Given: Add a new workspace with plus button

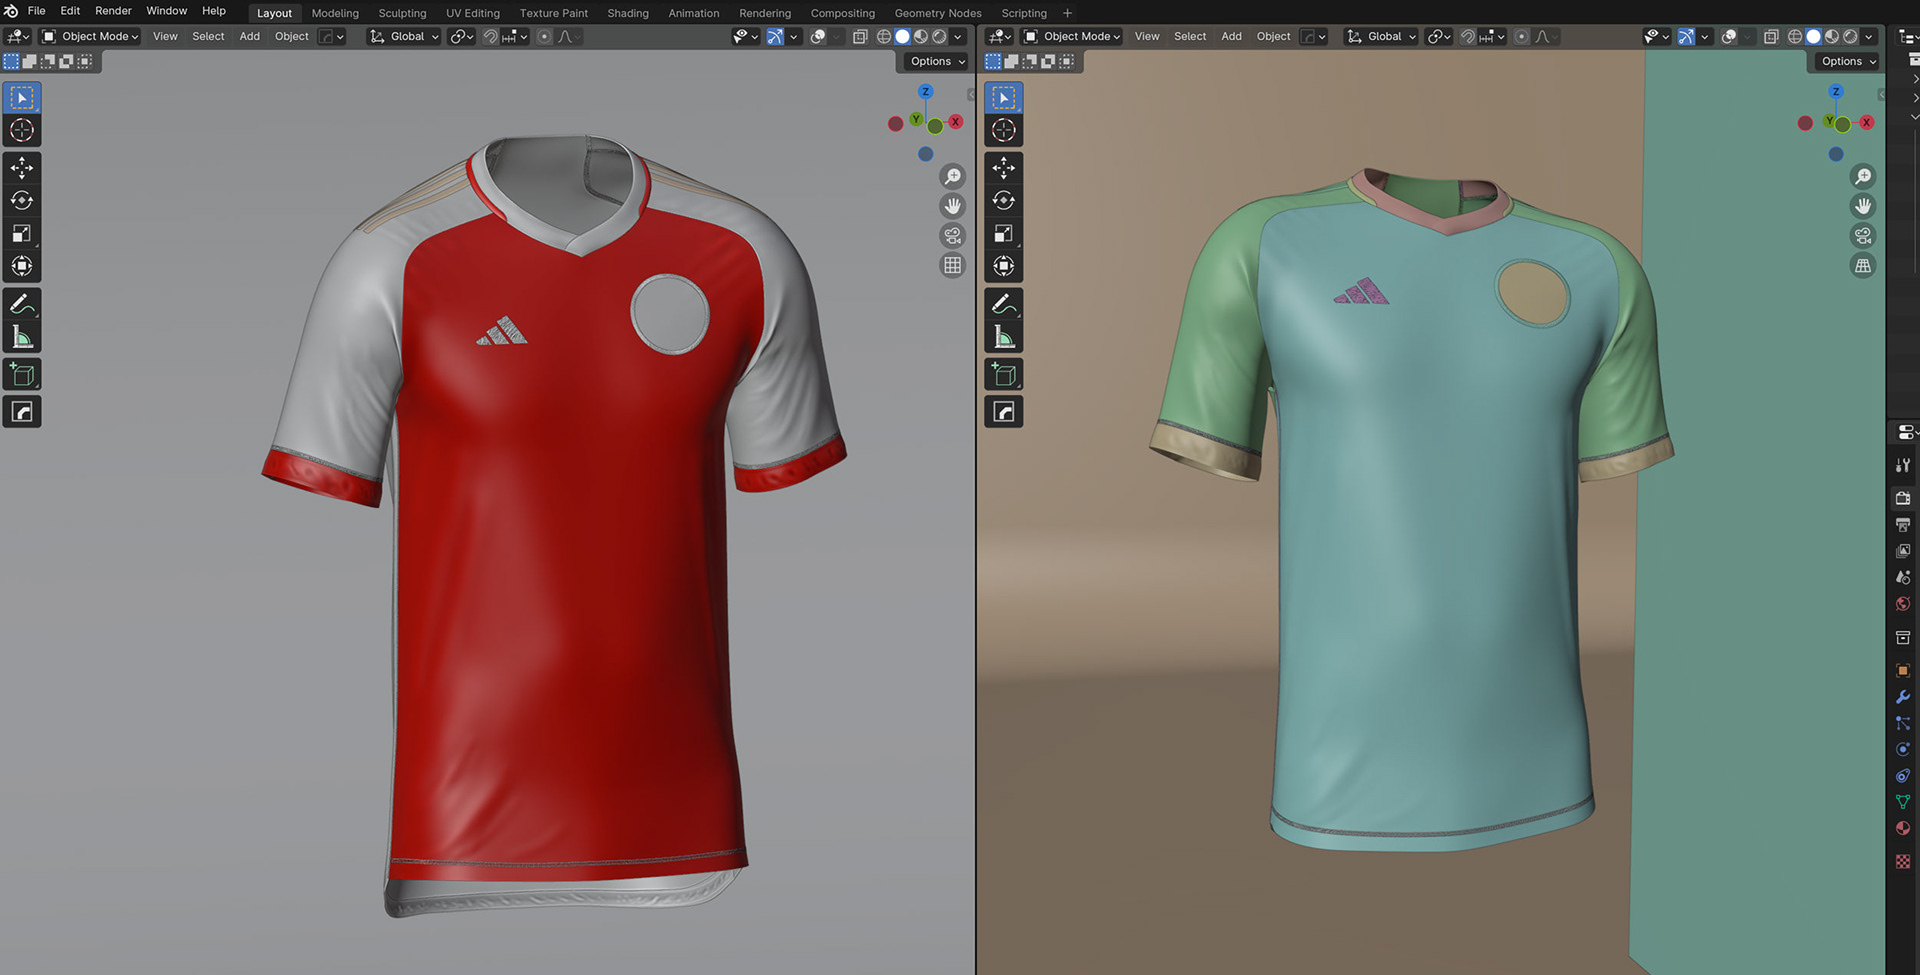Looking at the screenshot, I should (x=1067, y=13).
